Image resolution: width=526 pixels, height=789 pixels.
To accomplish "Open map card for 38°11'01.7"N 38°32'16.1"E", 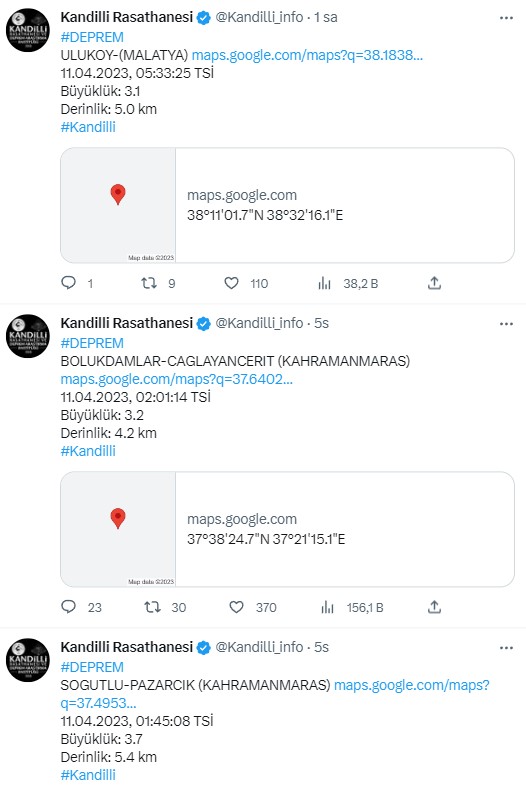I will pyautogui.click(x=287, y=205).
